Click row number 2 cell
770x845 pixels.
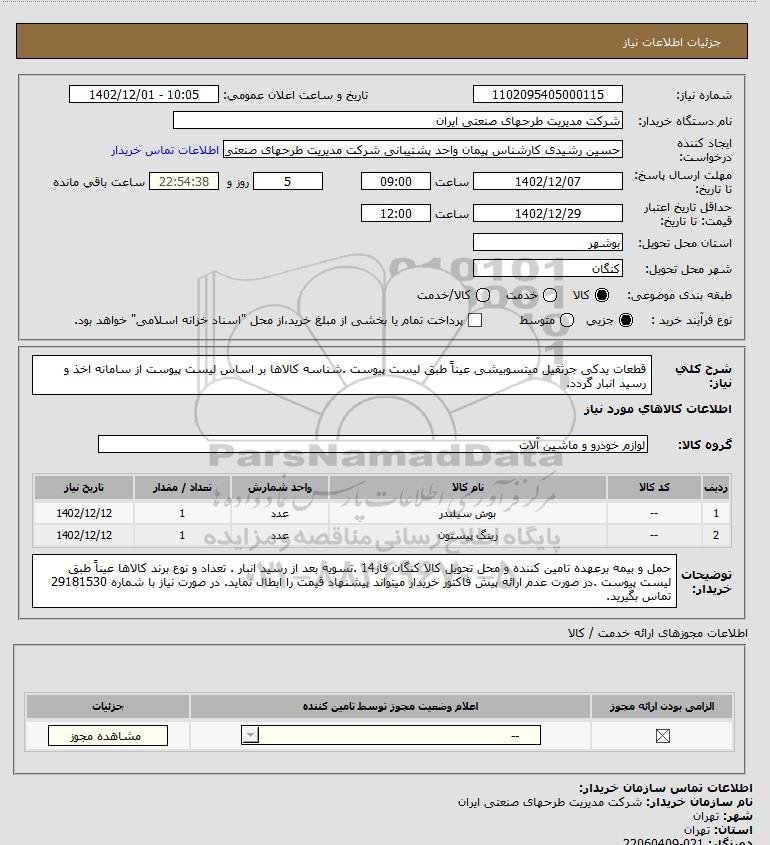click(x=716, y=535)
